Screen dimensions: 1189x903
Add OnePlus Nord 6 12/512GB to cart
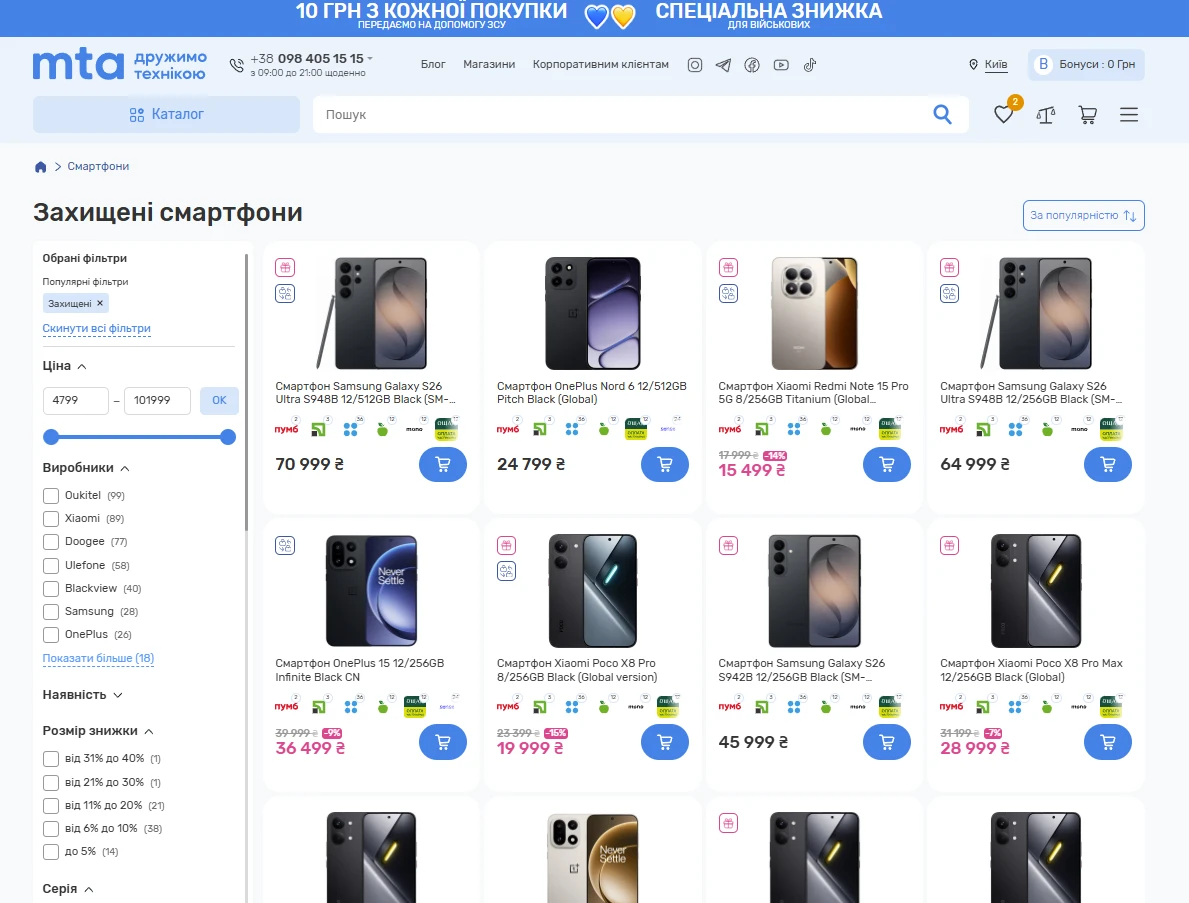click(665, 465)
